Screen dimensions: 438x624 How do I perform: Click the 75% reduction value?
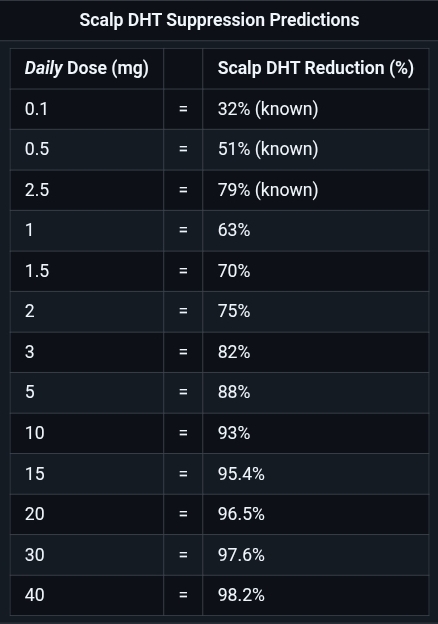coord(234,311)
